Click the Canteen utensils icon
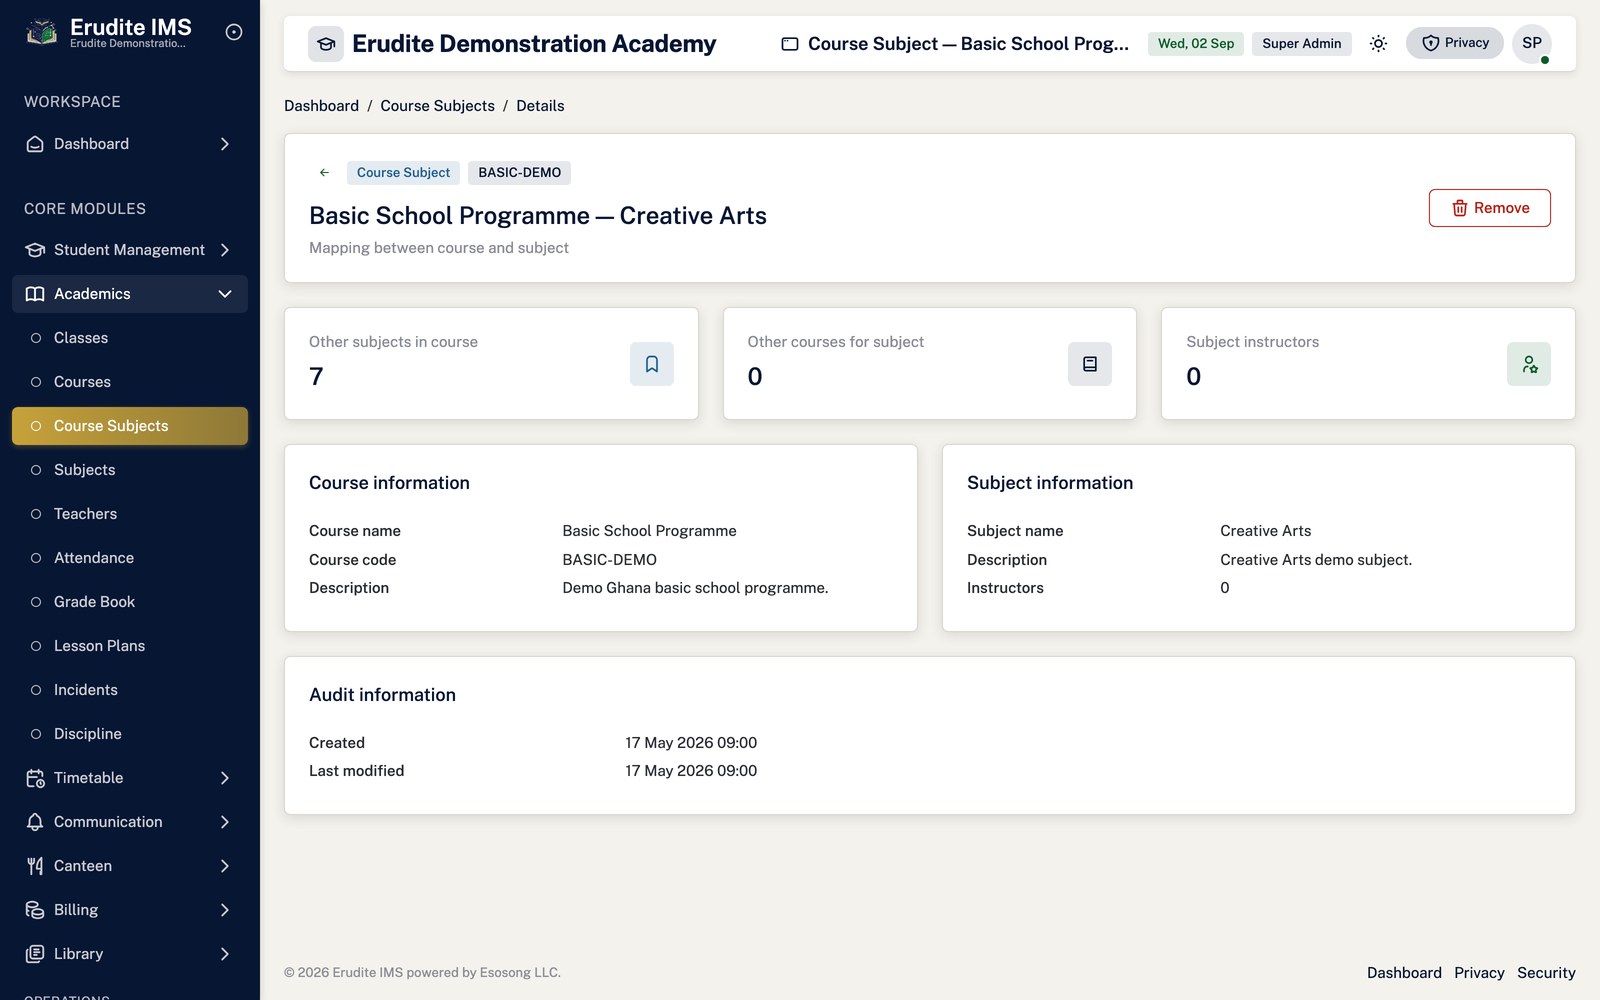1600x1000 pixels. click(x=35, y=866)
